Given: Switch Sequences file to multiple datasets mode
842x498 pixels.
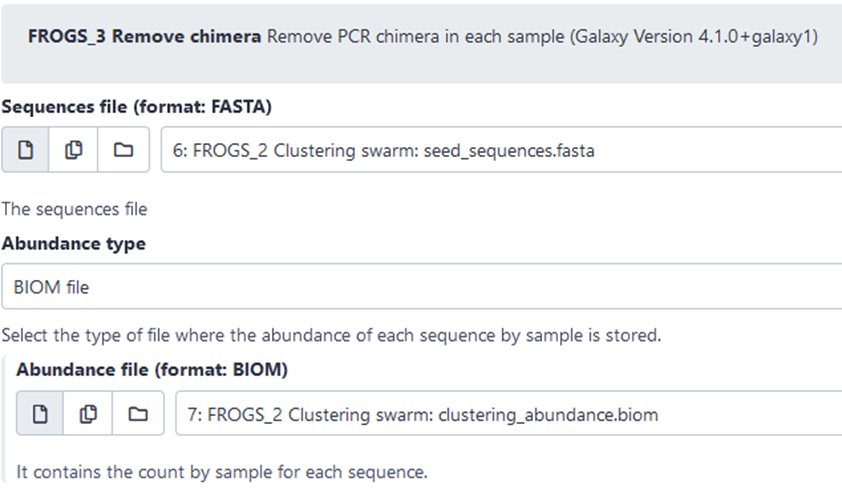Looking at the screenshot, I should pos(74,150).
